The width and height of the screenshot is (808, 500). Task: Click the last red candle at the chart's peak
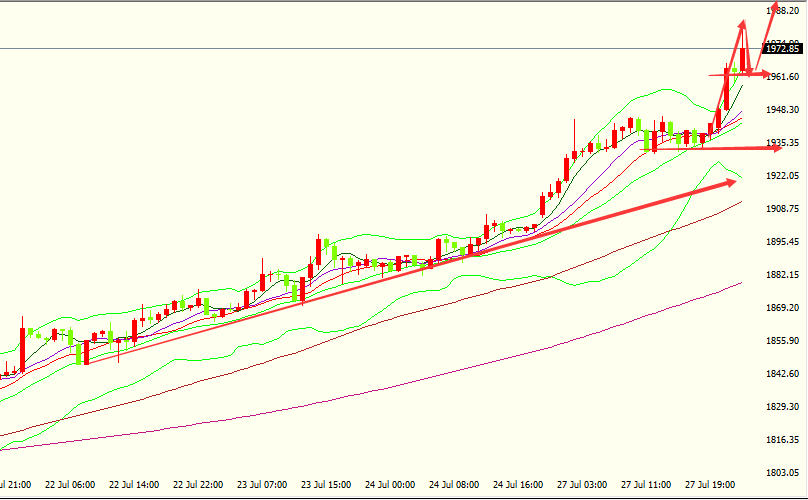pos(743,58)
